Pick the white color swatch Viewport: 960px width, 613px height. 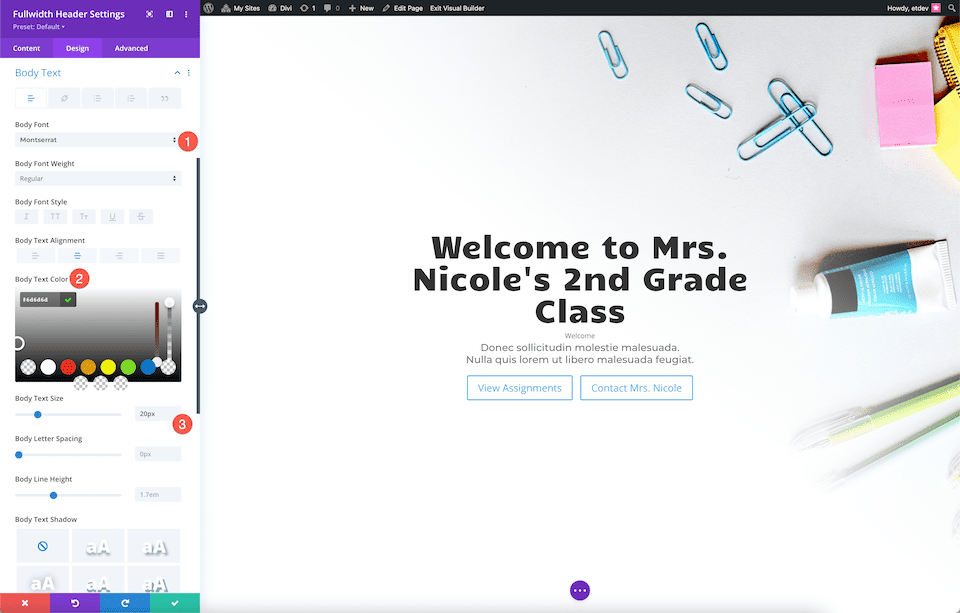pos(48,367)
